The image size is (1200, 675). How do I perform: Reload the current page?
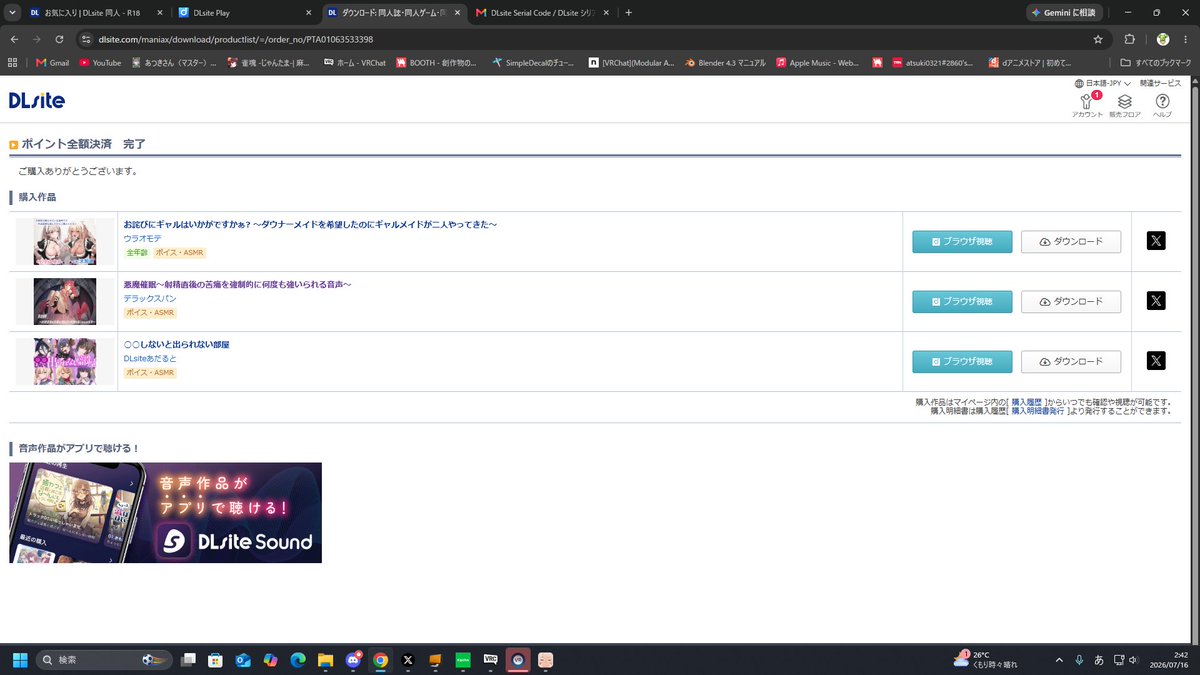60,39
